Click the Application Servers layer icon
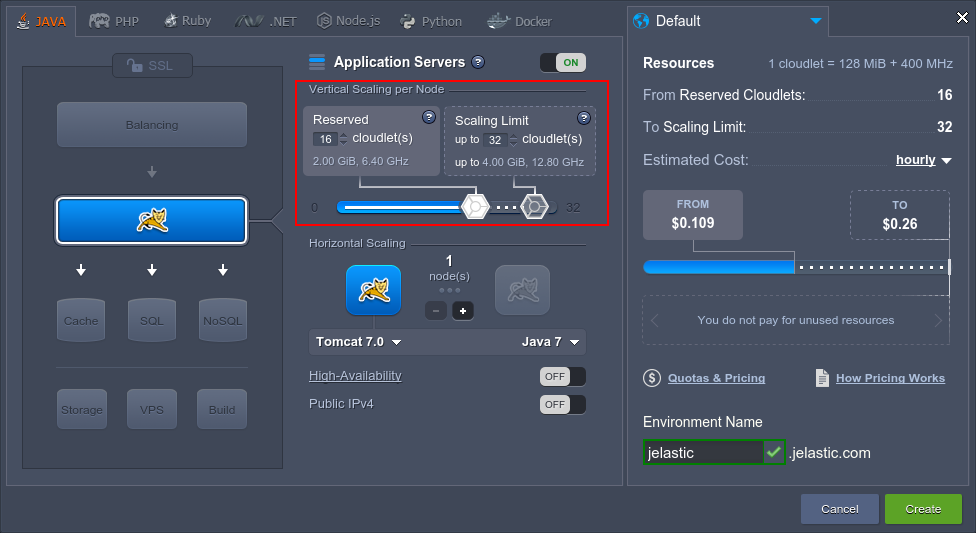The height and width of the screenshot is (533, 976). [317, 62]
